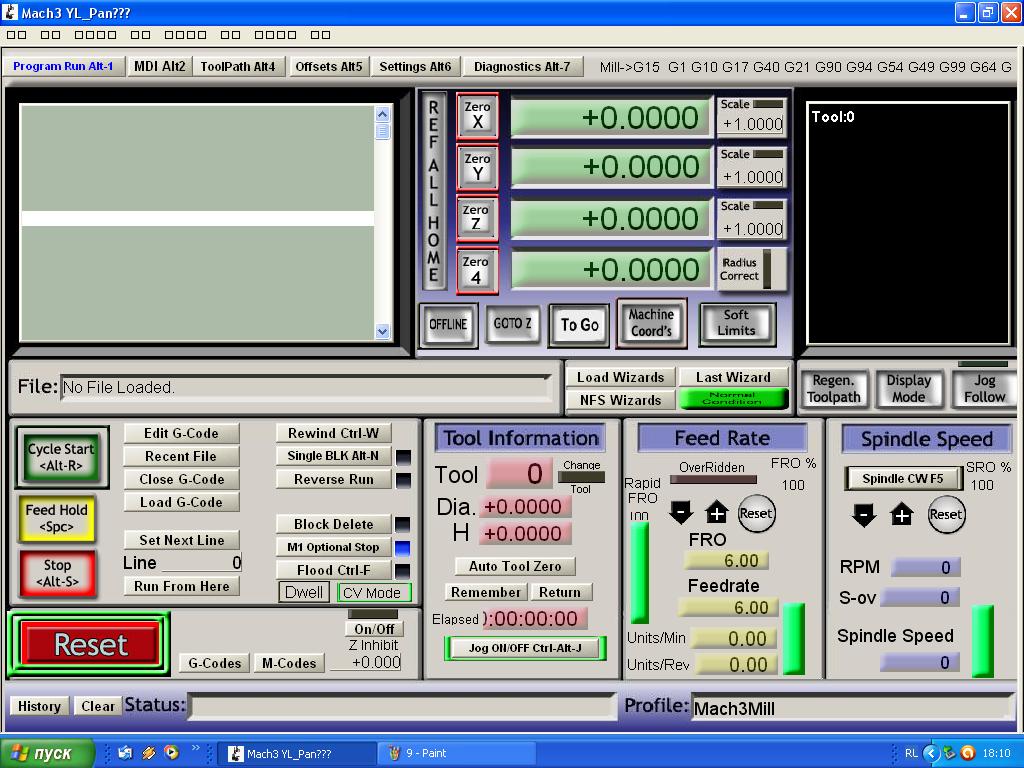Click the Stop Alt-S button
Viewport: 1024px width, 768px height.
click(x=57, y=573)
